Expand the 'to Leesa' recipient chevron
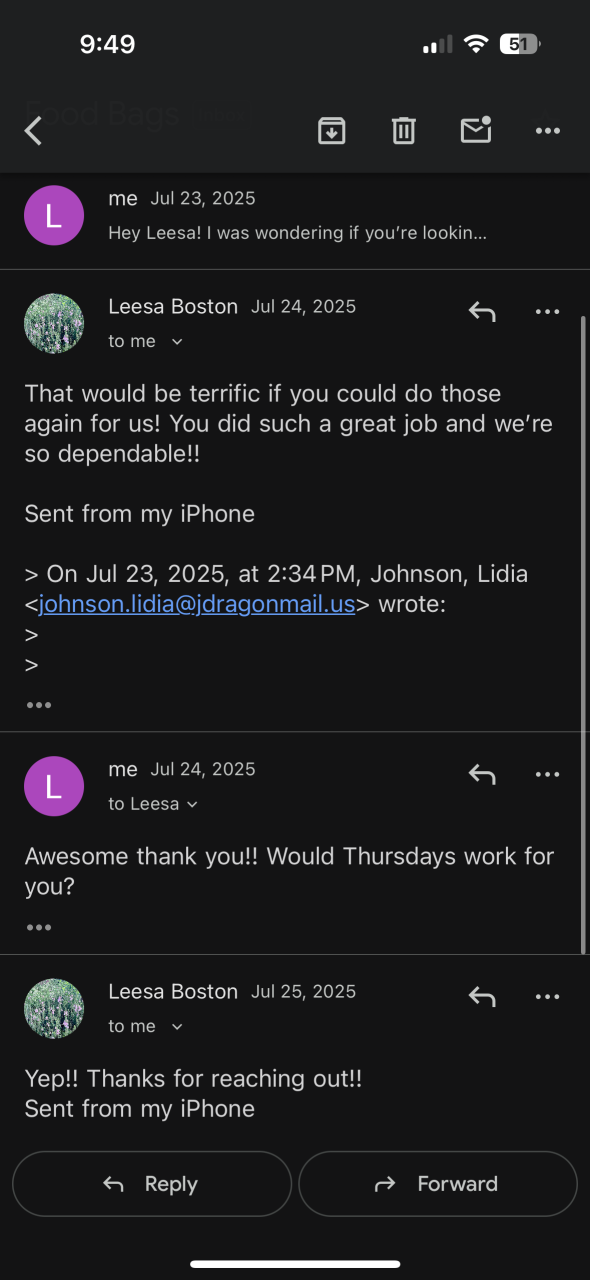 pyautogui.click(x=192, y=805)
